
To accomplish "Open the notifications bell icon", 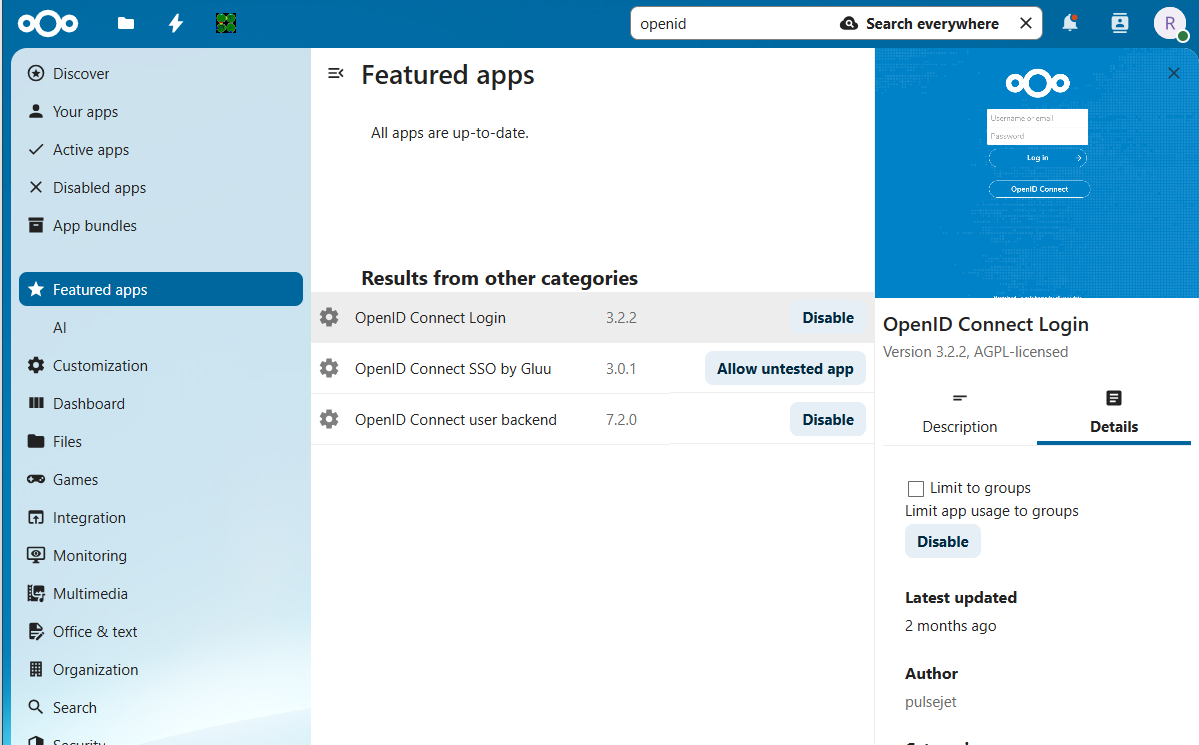I will [1070, 23].
